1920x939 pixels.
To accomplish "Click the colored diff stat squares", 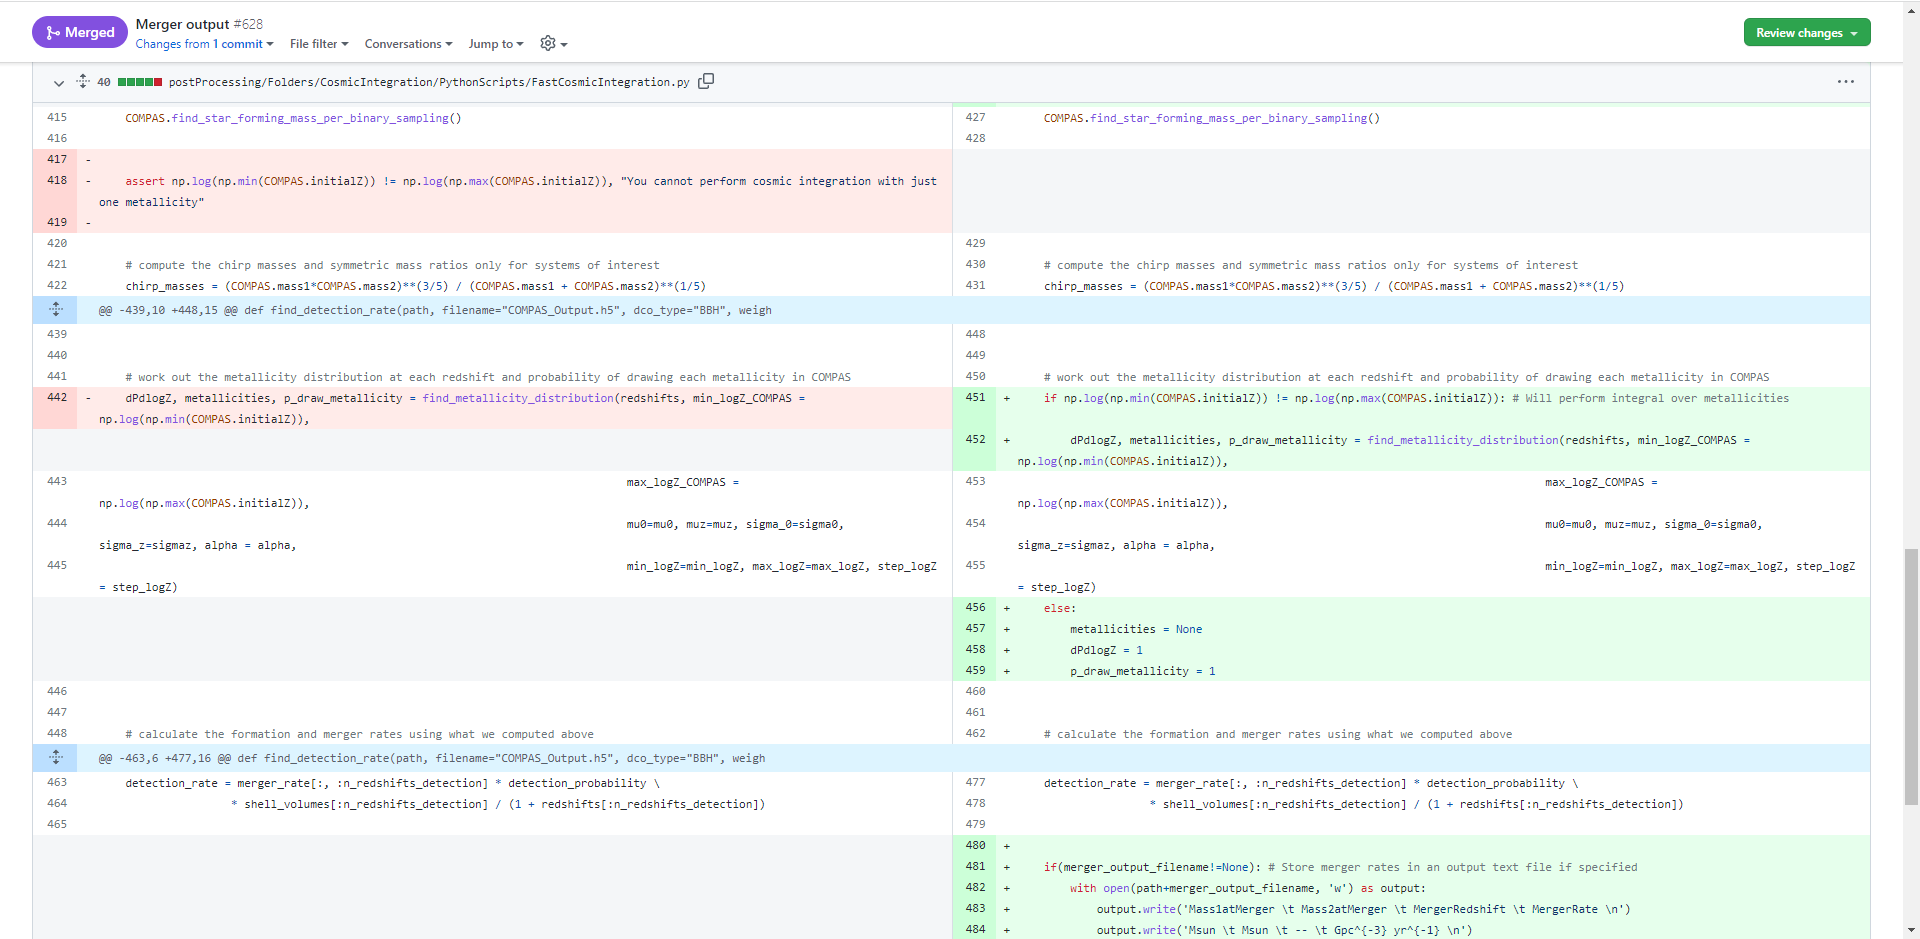I will click(x=139, y=81).
